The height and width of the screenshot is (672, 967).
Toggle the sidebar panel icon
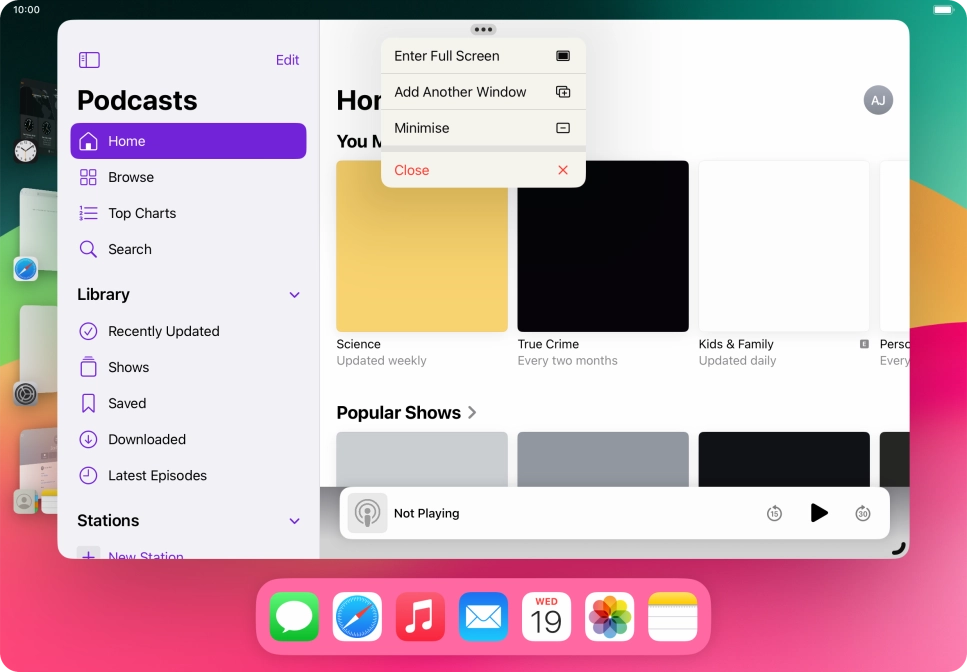tap(89, 60)
